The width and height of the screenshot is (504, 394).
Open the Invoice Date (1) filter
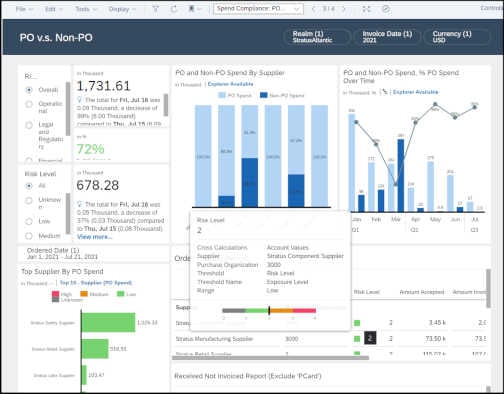point(387,37)
